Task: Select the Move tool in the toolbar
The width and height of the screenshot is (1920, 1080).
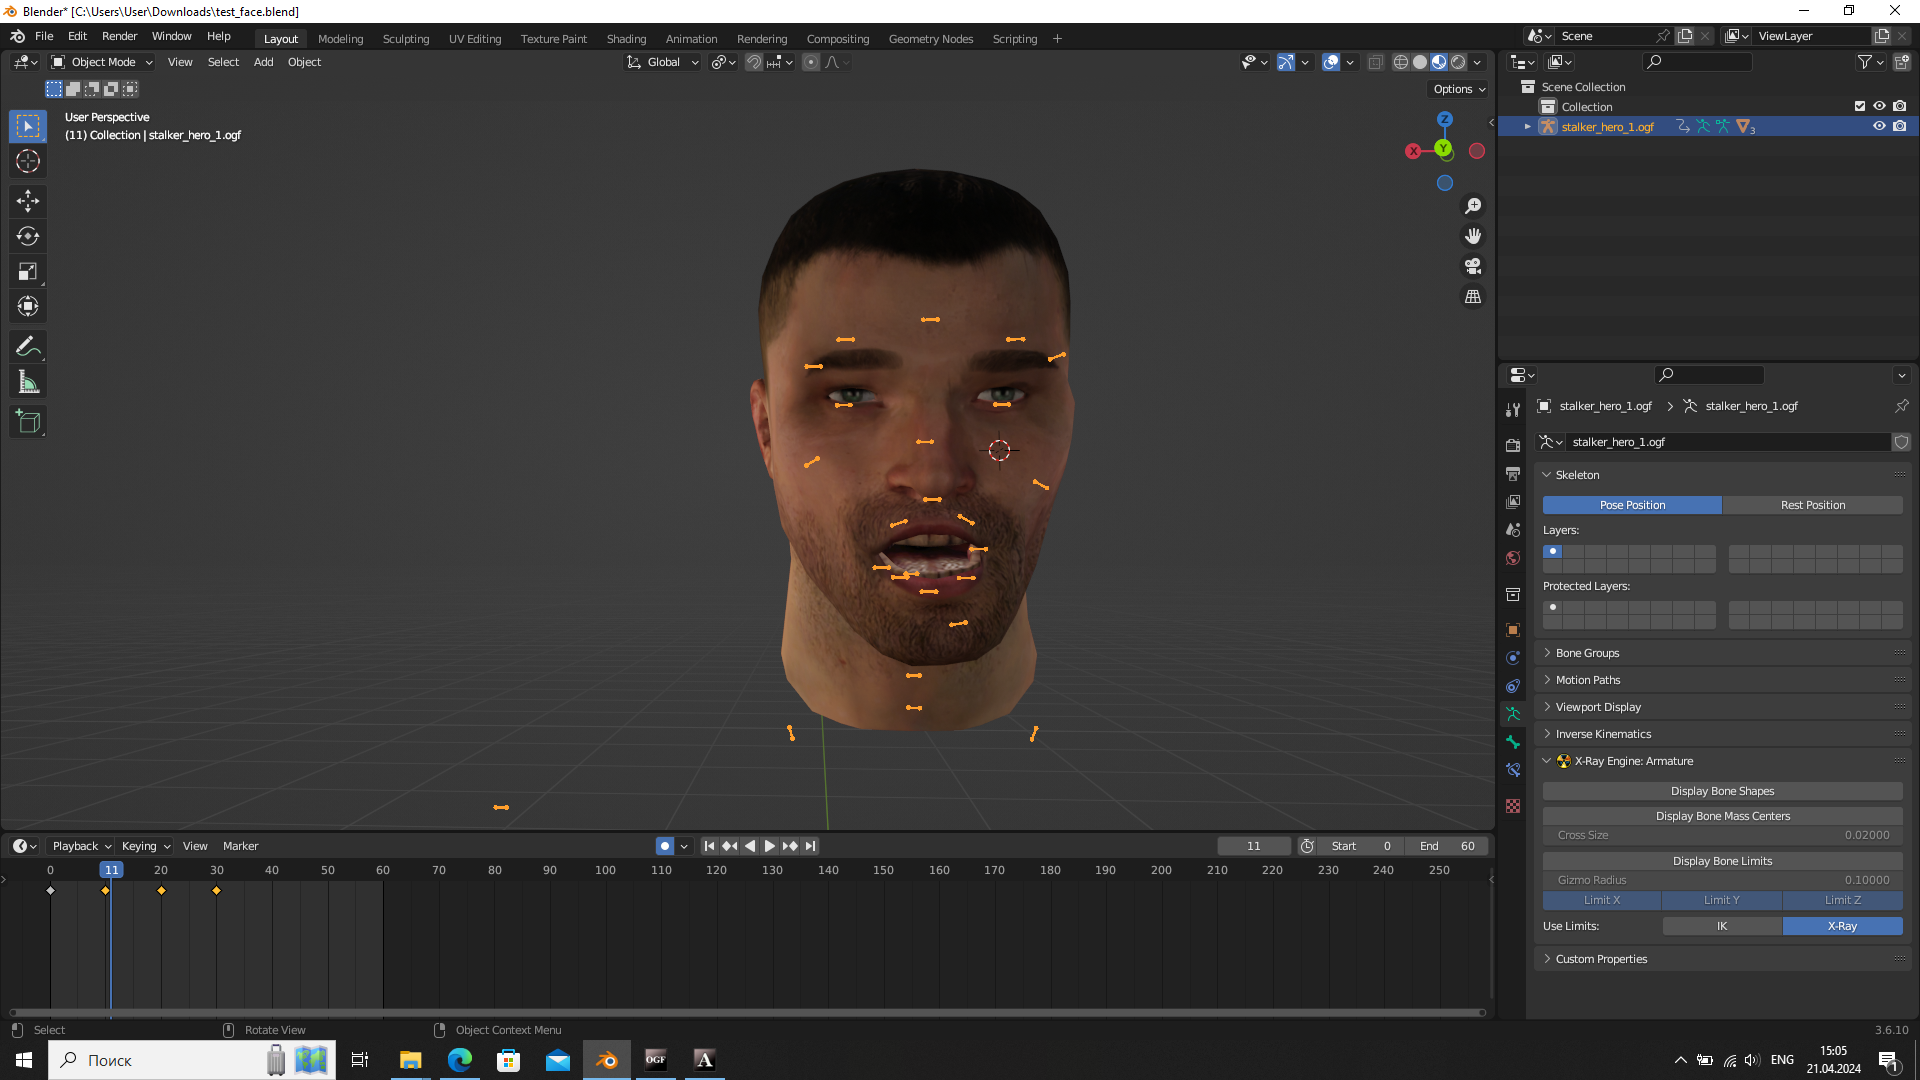Action: [x=27, y=201]
